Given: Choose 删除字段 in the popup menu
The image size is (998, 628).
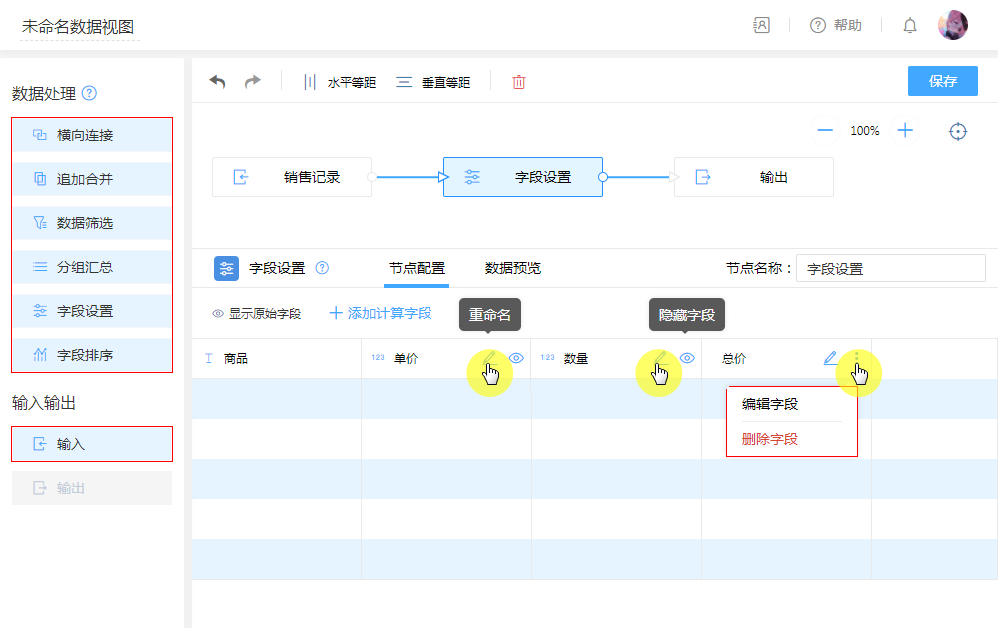Looking at the screenshot, I should [x=770, y=439].
